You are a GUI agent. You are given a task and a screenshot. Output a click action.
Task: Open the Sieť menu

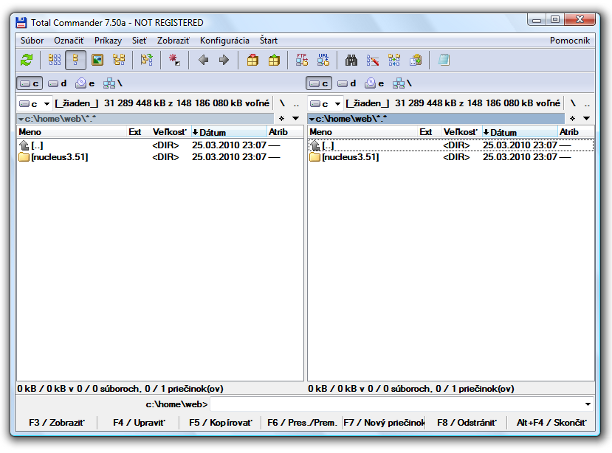coord(139,41)
